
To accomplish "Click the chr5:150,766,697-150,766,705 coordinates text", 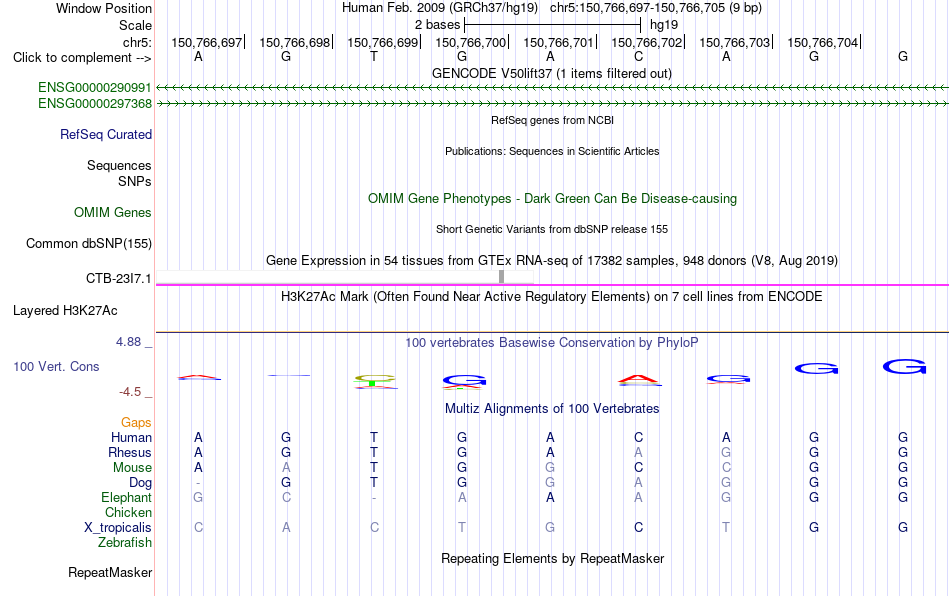I will point(656,8).
